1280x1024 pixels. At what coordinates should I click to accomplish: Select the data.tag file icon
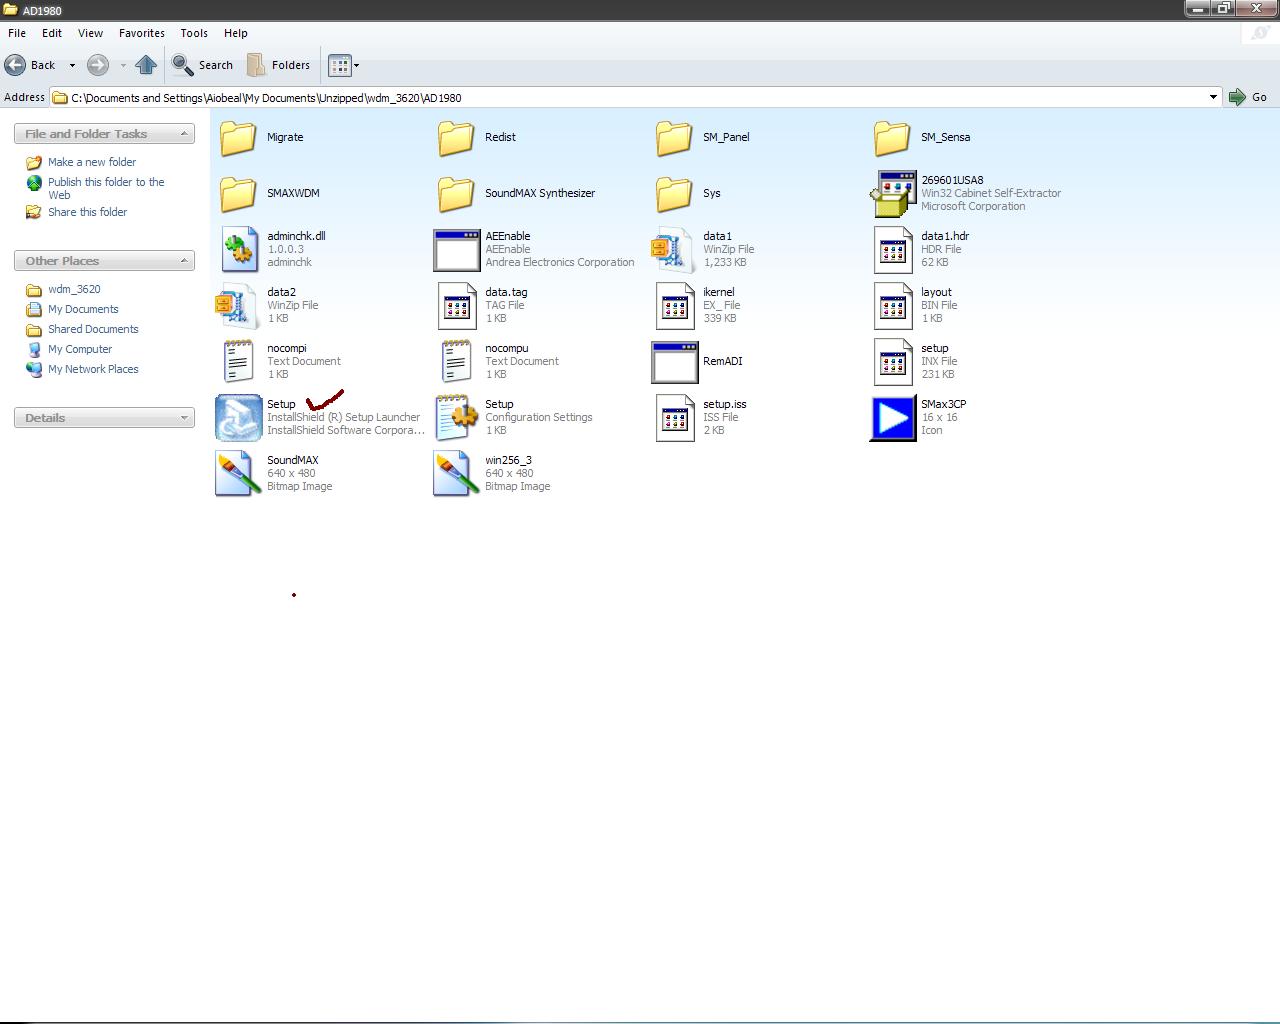457,305
